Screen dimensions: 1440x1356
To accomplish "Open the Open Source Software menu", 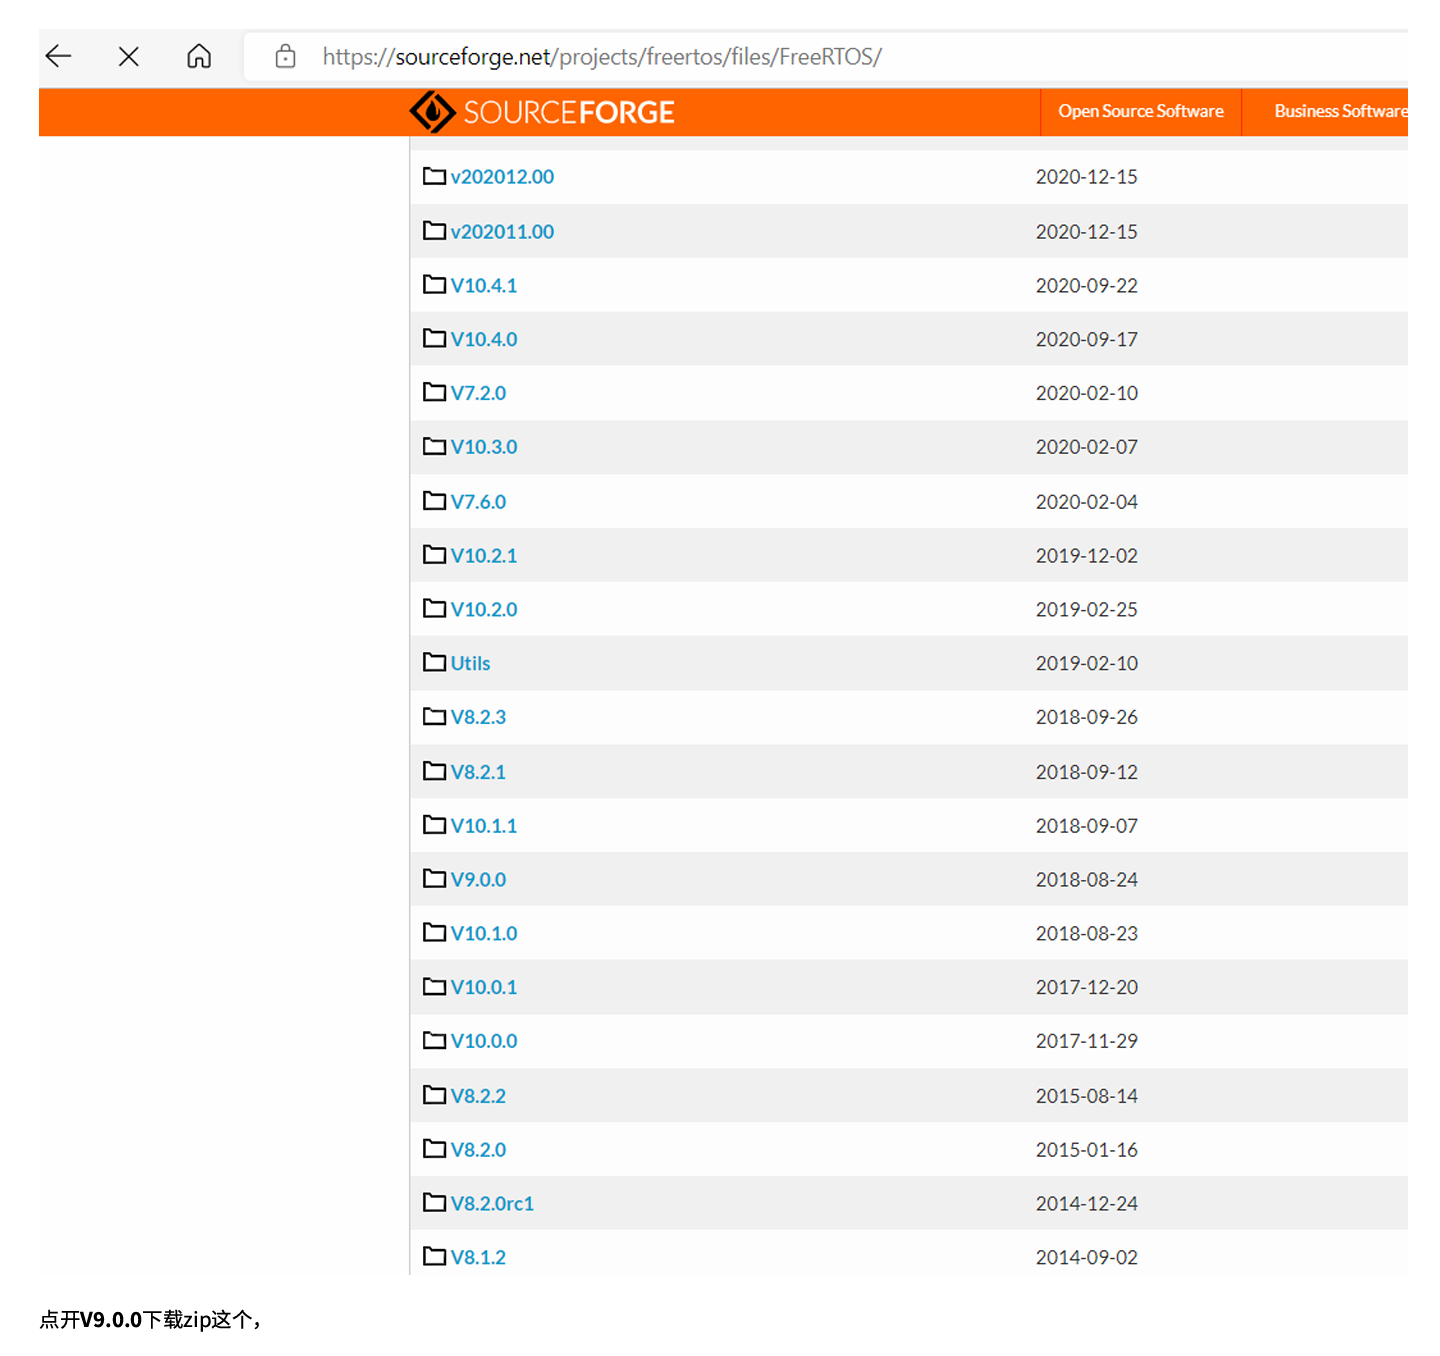I will click(x=1141, y=111).
